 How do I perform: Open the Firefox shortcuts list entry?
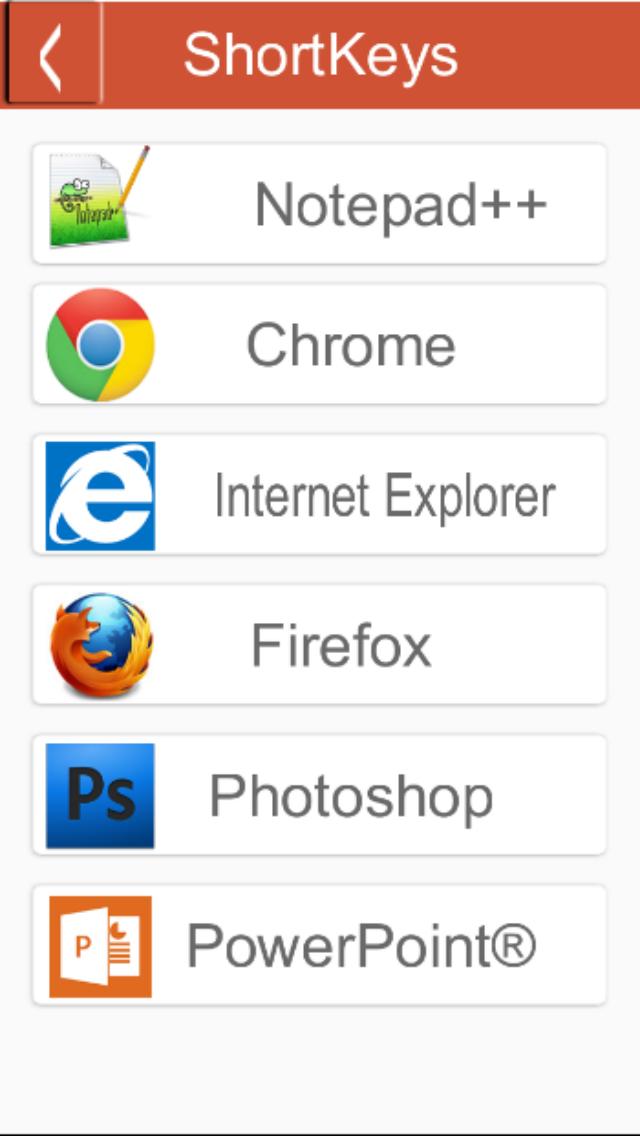[x=319, y=644]
